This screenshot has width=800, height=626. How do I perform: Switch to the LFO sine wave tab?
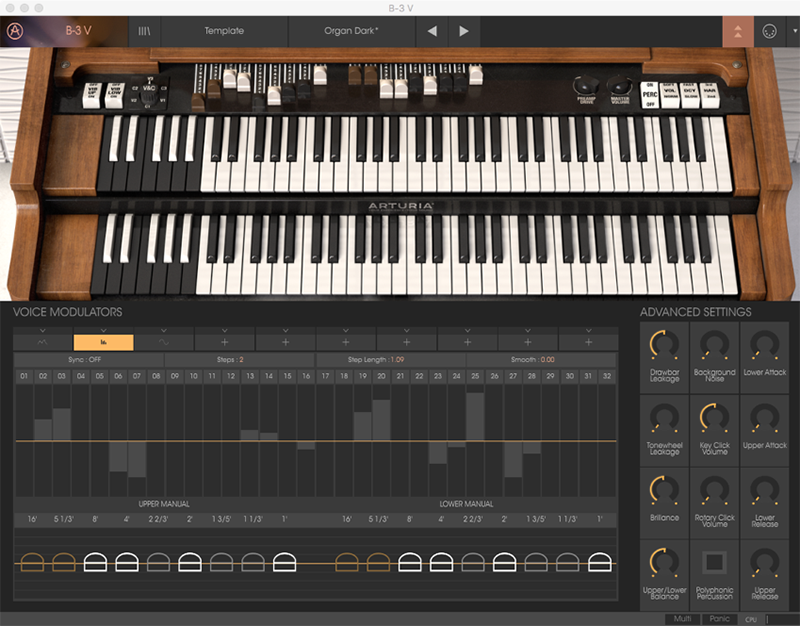(x=164, y=342)
